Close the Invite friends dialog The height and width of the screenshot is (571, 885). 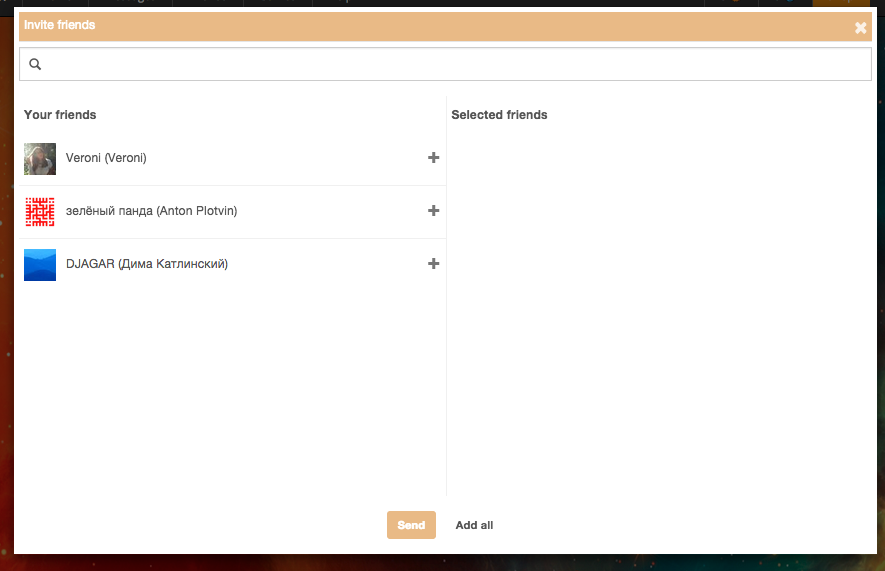point(860,28)
